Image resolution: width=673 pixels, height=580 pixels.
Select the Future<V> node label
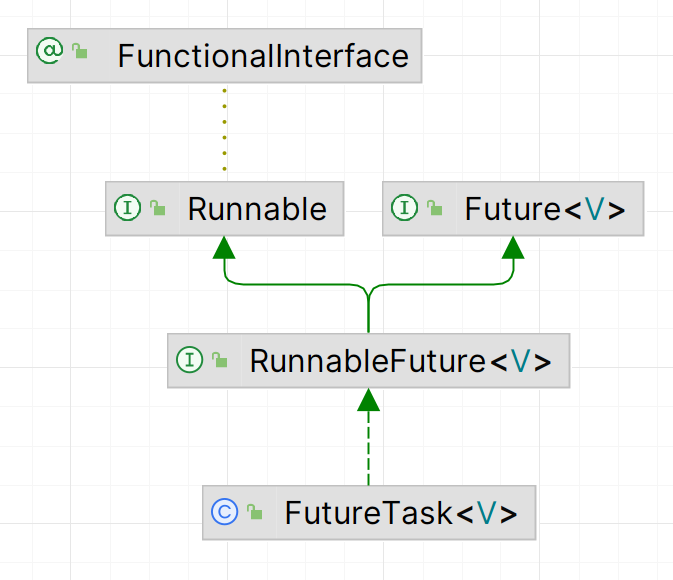click(x=545, y=209)
